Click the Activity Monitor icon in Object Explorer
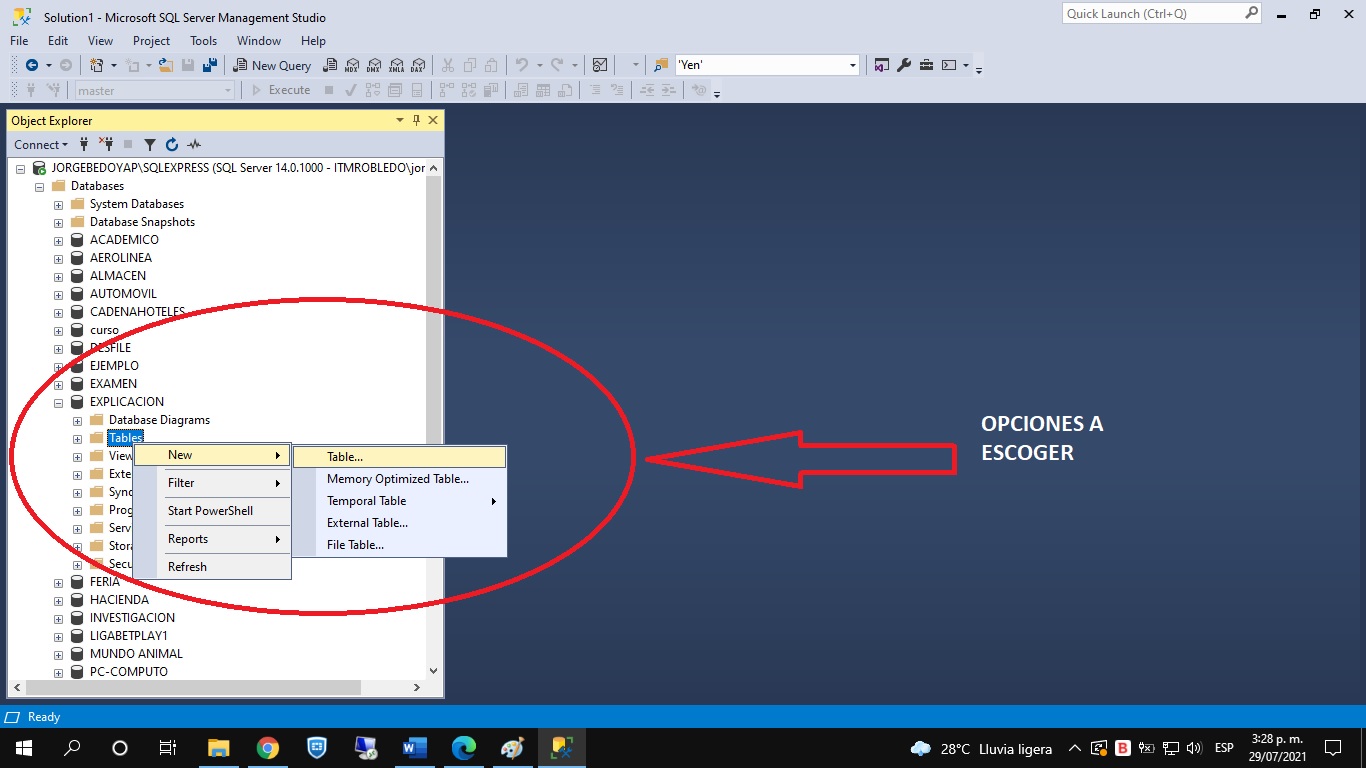Viewport: 1366px width, 768px height. point(194,144)
